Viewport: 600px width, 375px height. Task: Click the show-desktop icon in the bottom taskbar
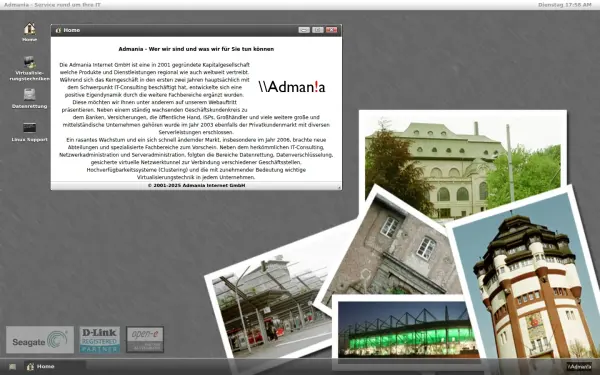[13, 367]
